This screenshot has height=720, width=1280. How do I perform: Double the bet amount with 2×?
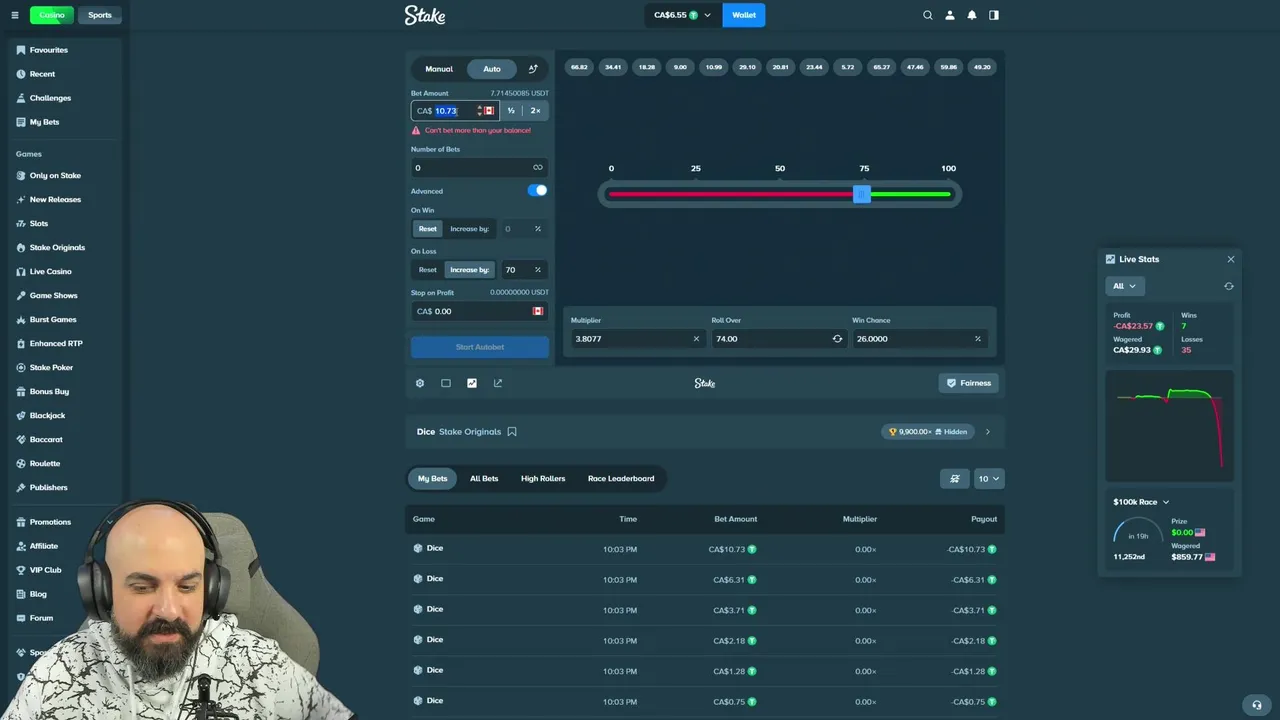[x=536, y=111]
